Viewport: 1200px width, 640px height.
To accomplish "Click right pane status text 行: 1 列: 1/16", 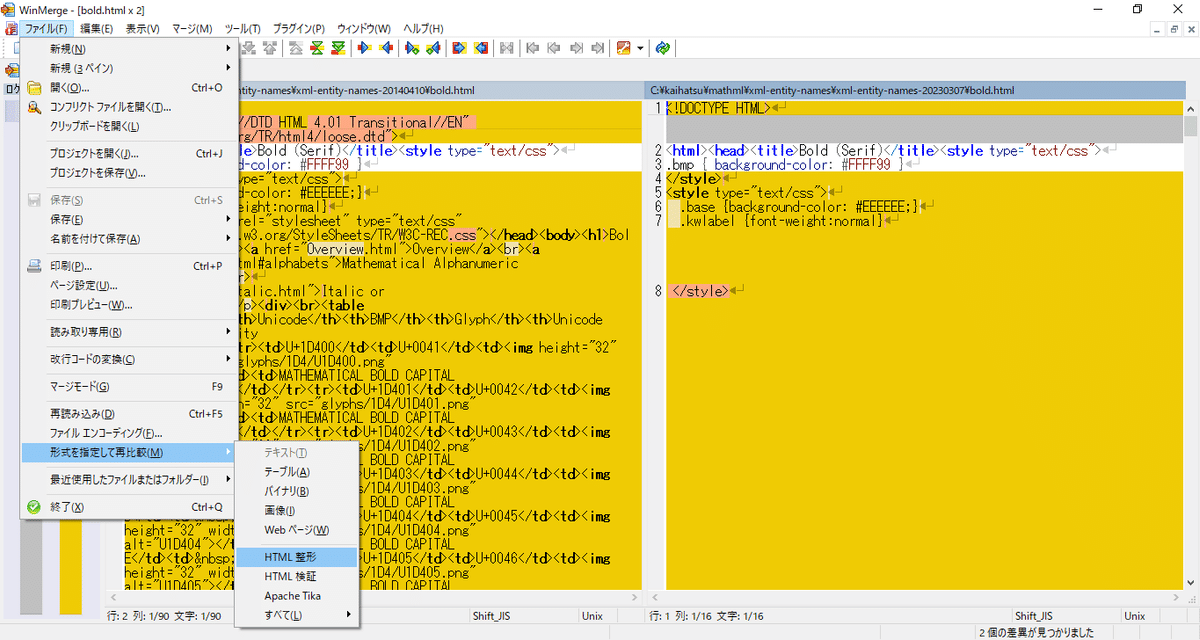I will coord(708,616).
